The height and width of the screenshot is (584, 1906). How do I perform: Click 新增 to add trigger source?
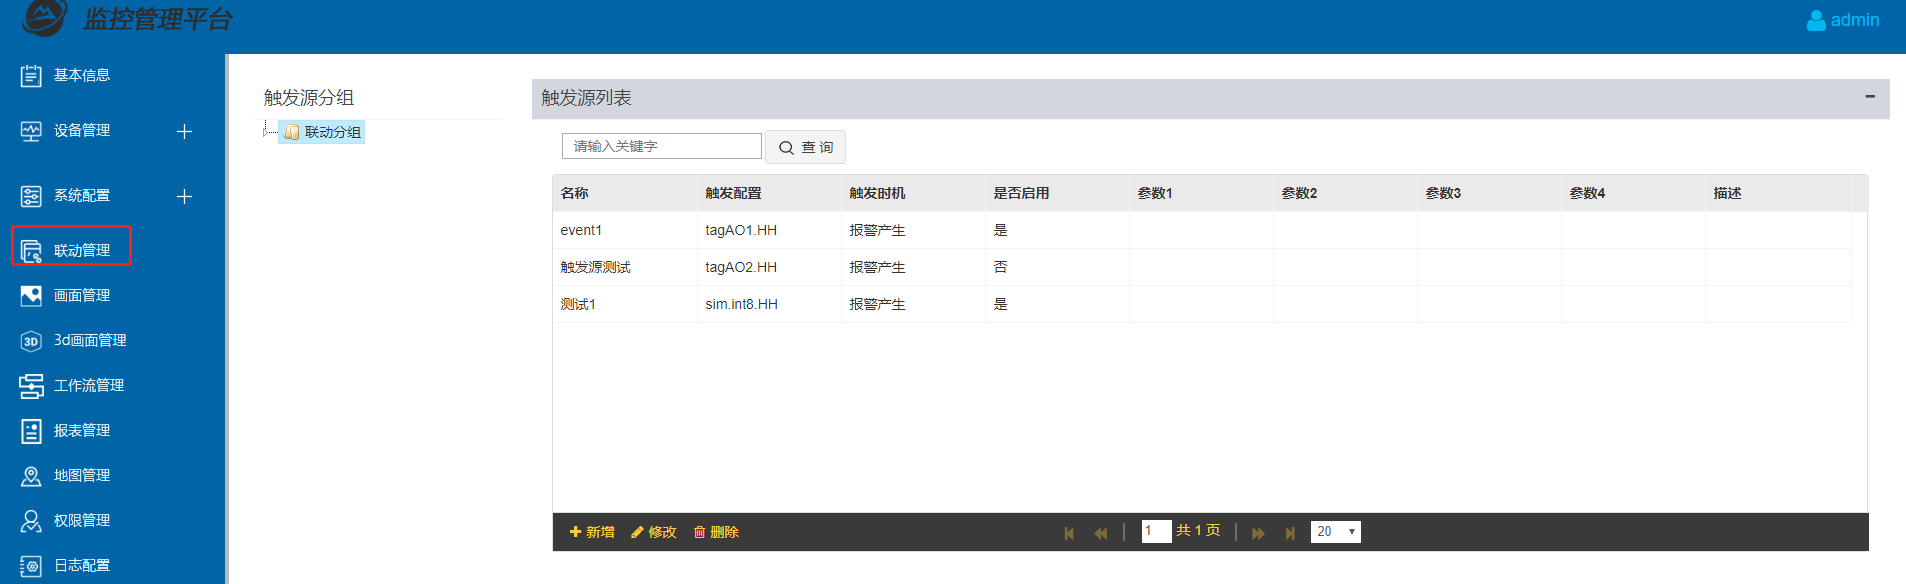(x=592, y=532)
